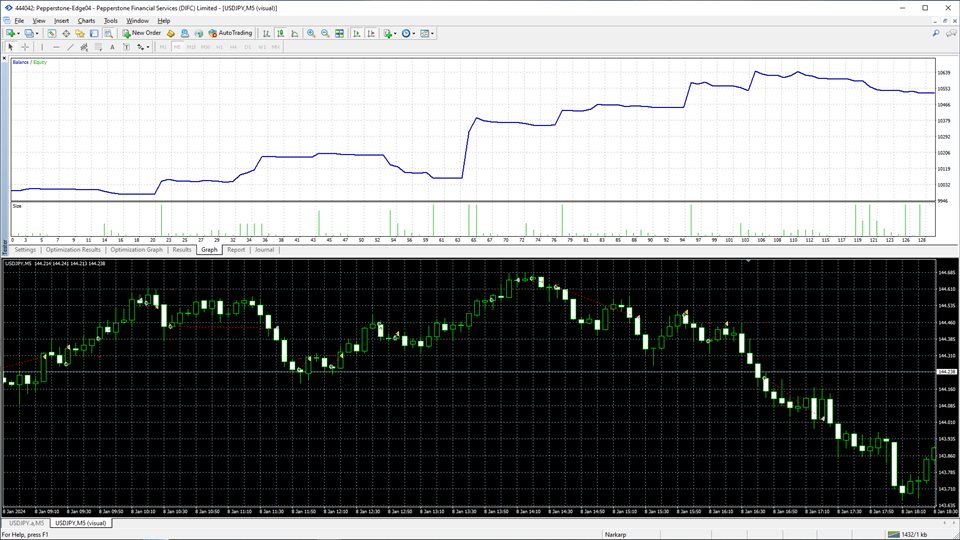
Task: Expand the New Chart dropdown arrow
Action: (18, 34)
